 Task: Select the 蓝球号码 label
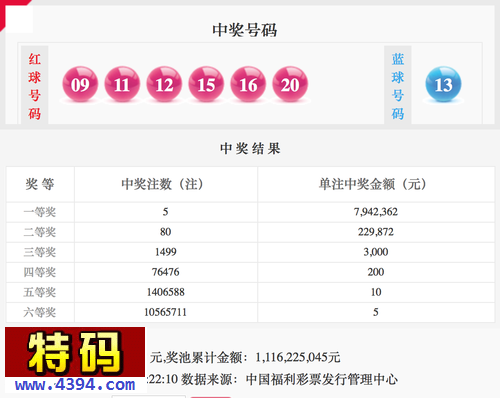pyautogui.click(x=398, y=86)
